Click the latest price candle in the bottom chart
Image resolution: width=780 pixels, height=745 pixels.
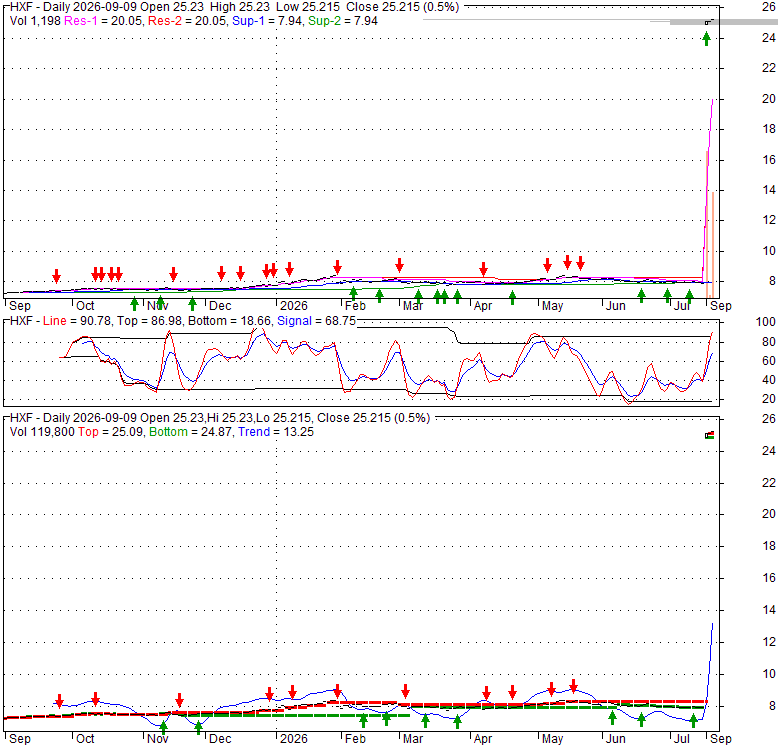710,435
